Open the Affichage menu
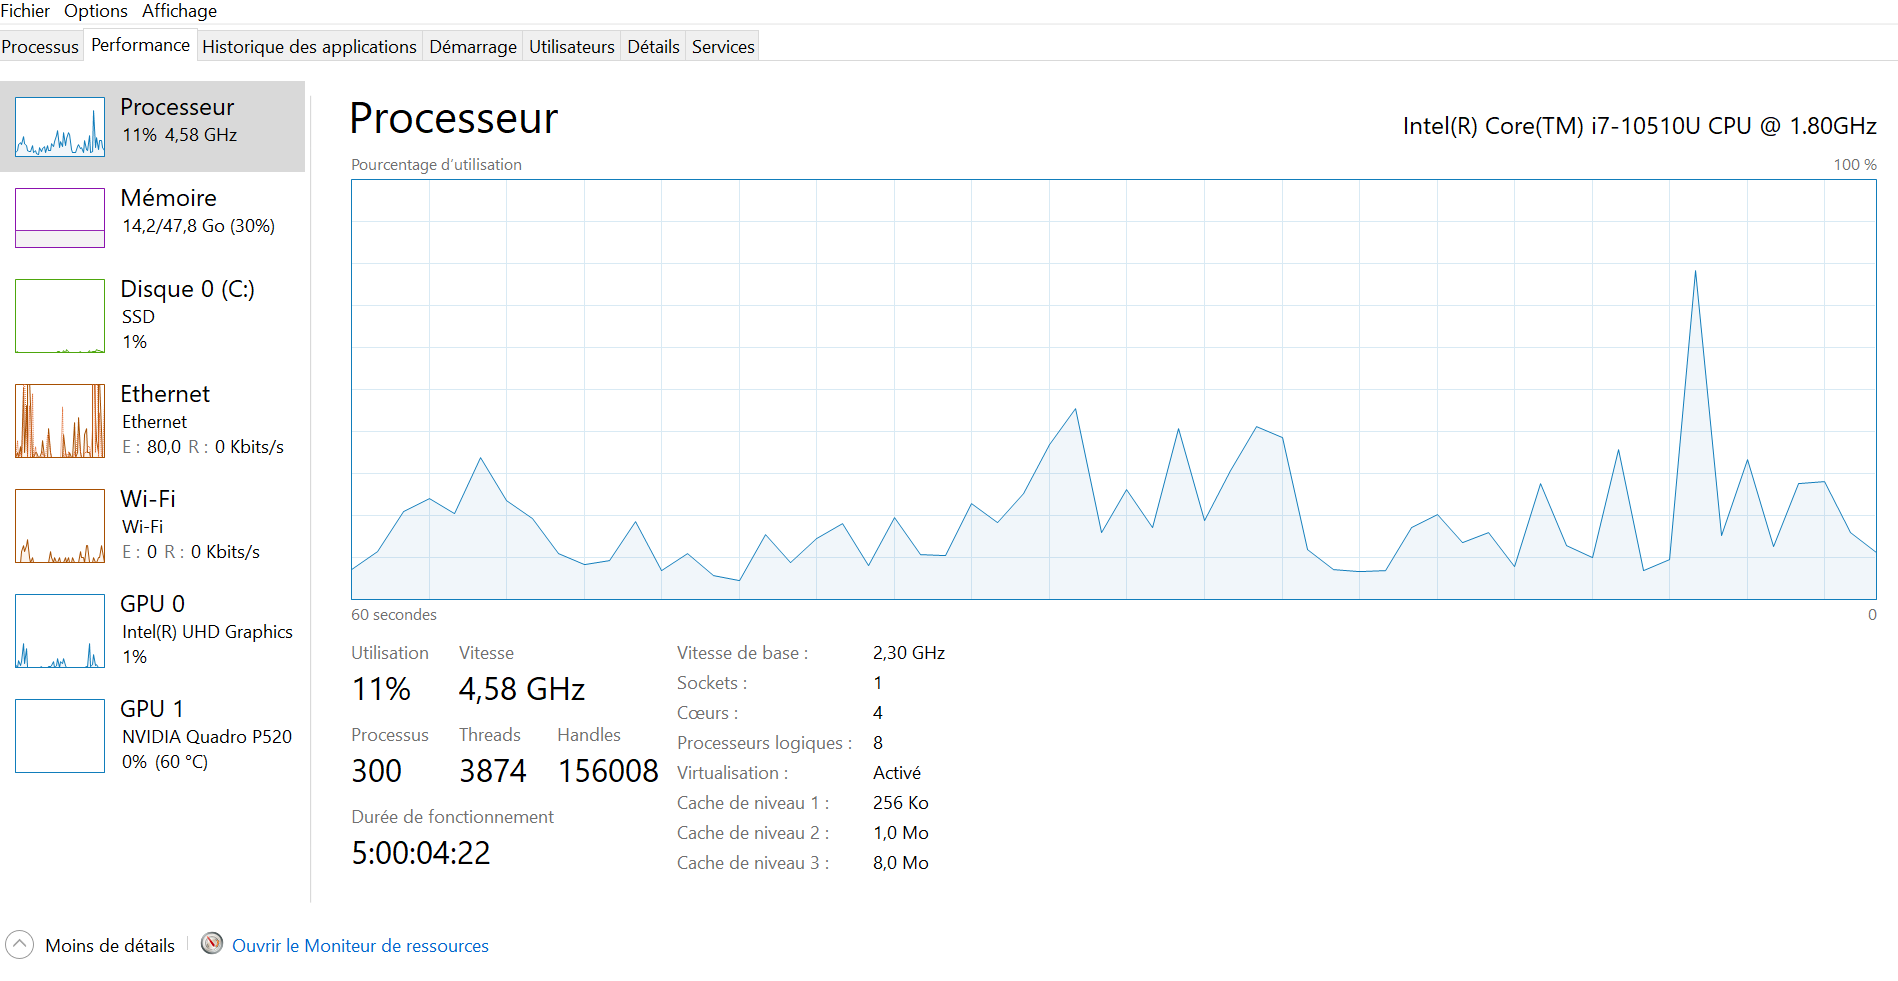Screen dimensions: 1898x981 point(179,11)
